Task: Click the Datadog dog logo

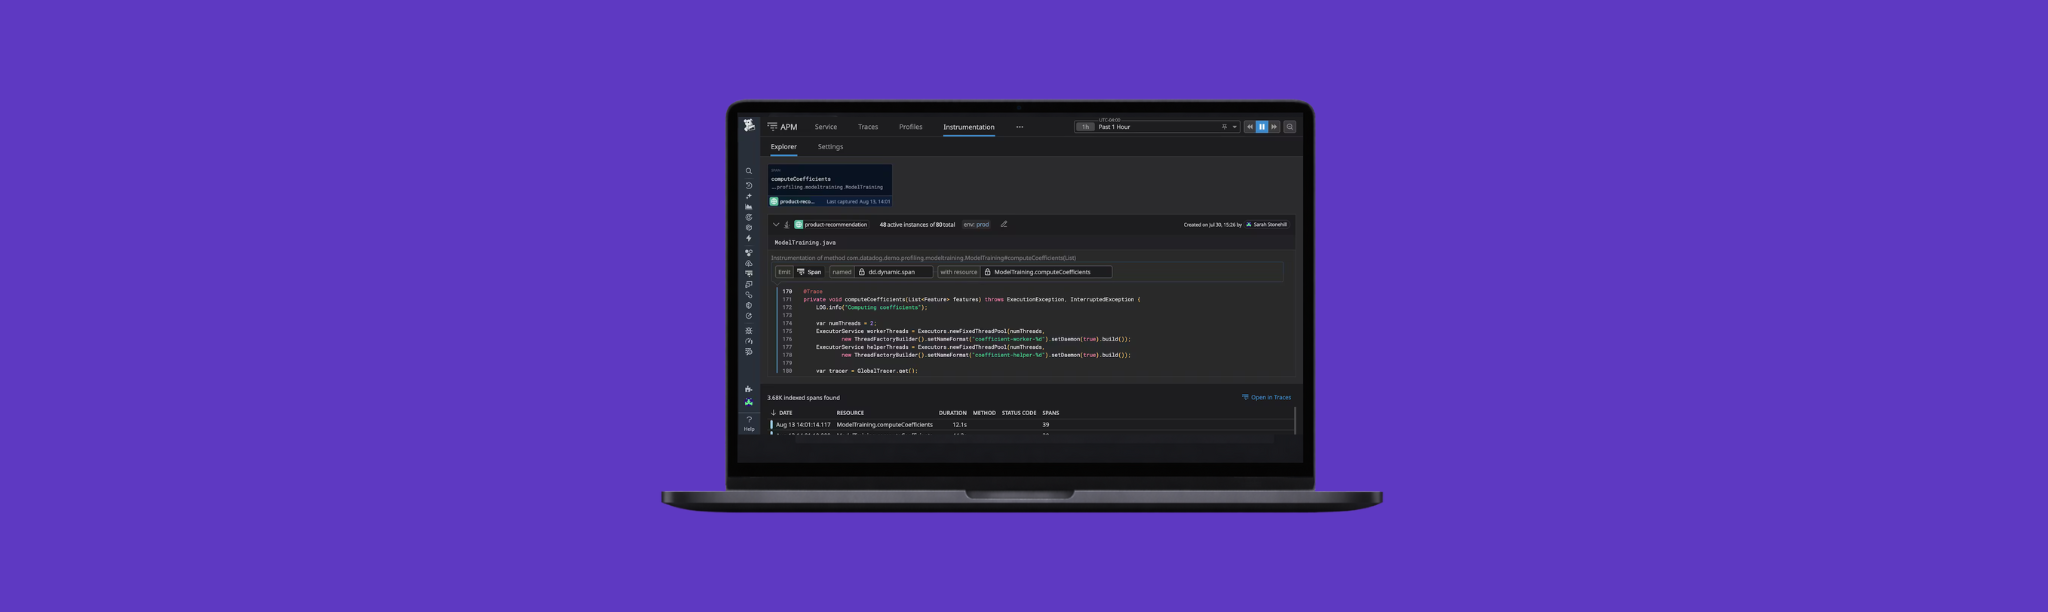Action: click(x=749, y=125)
